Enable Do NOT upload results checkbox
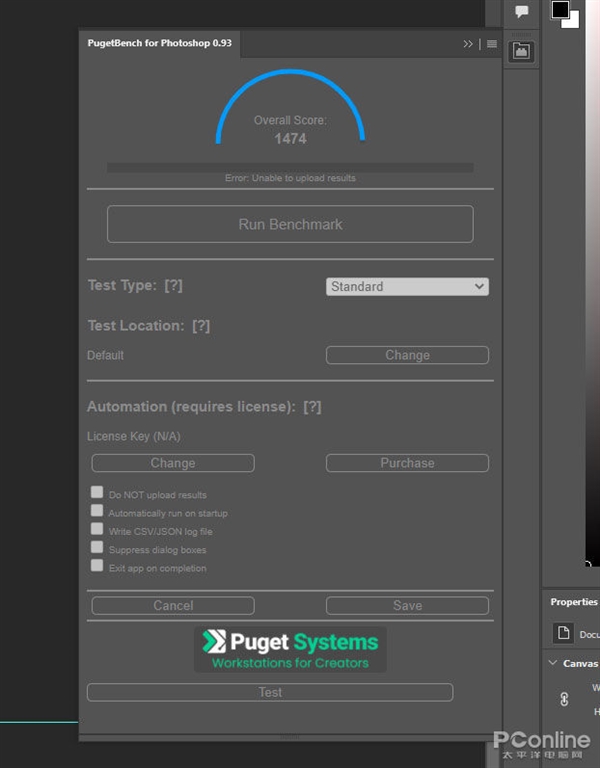 pyautogui.click(x=97, y=492)
